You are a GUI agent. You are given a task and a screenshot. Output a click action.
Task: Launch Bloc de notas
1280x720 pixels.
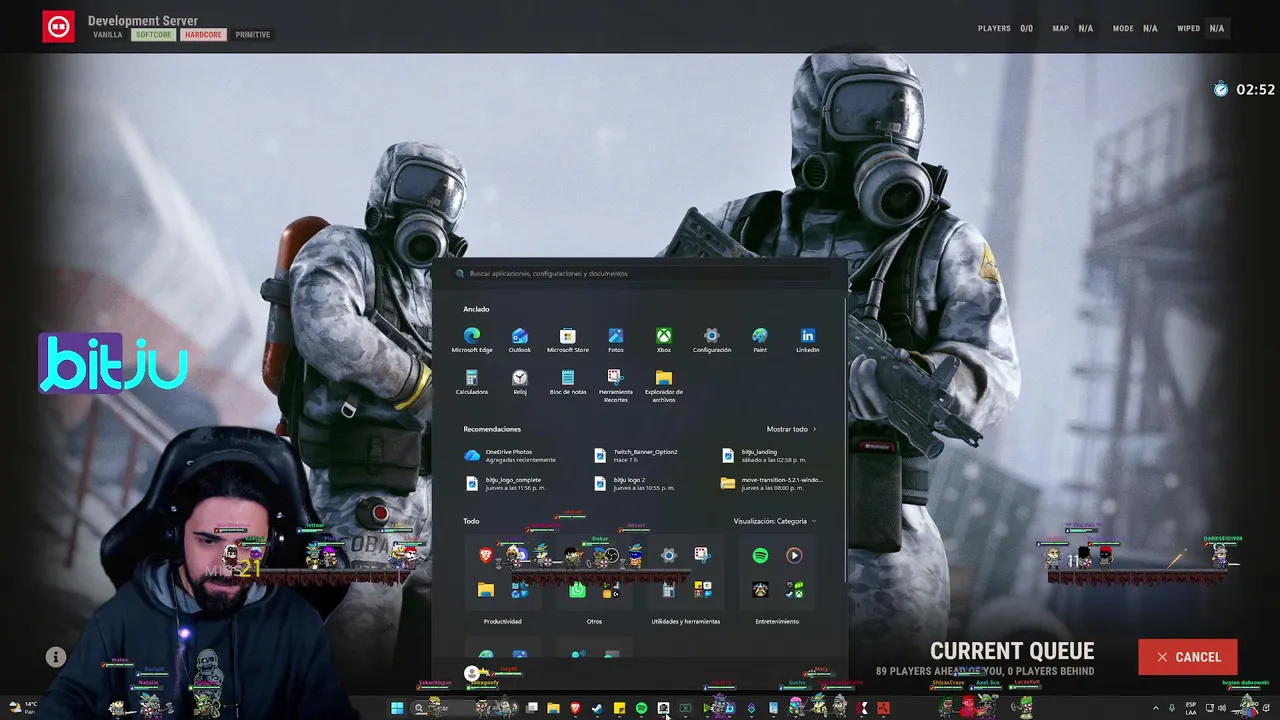[568, 383]
